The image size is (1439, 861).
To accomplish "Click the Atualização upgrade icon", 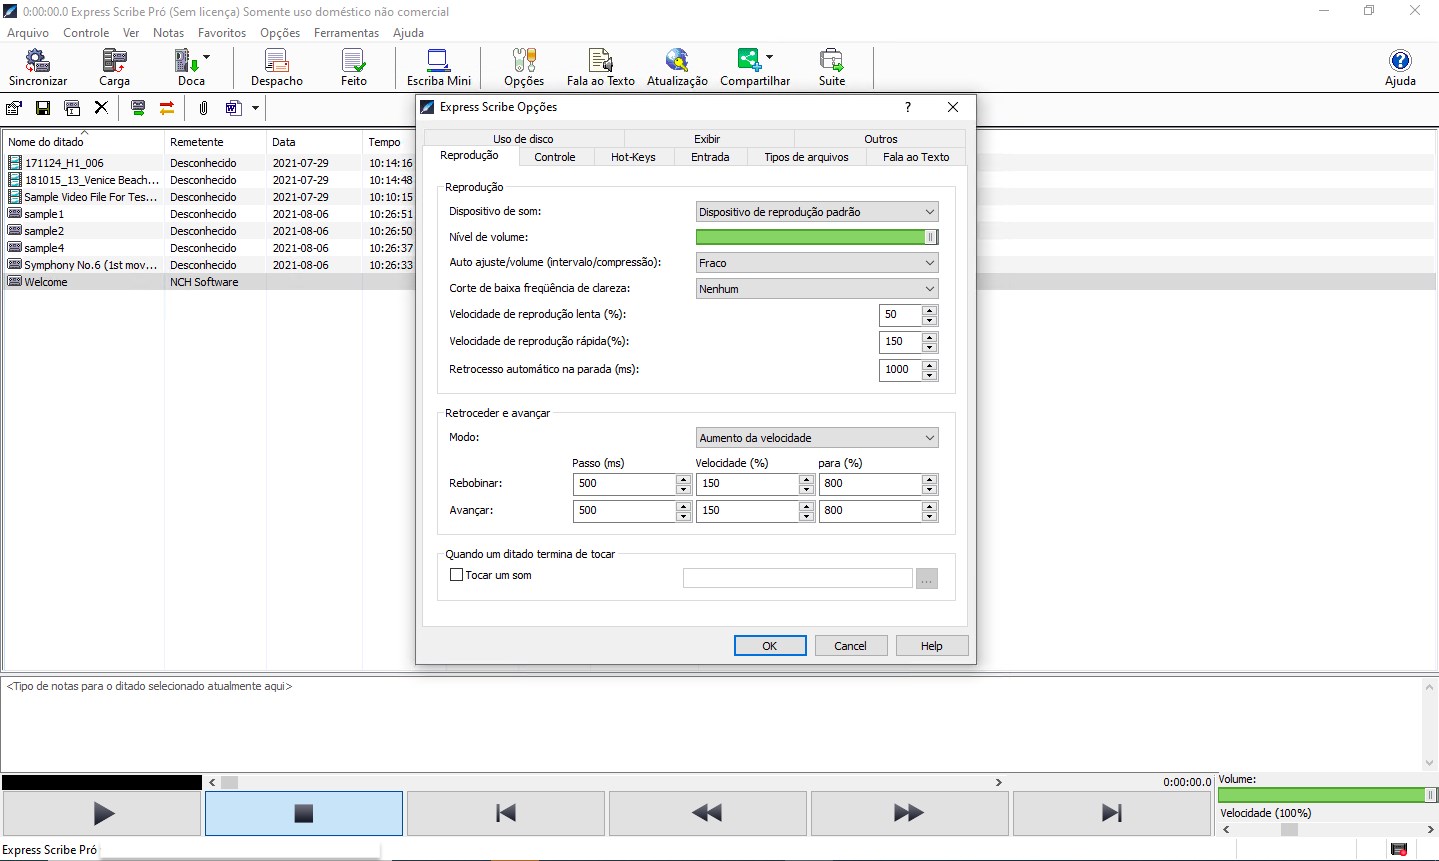I will click(x=677, y=68).
